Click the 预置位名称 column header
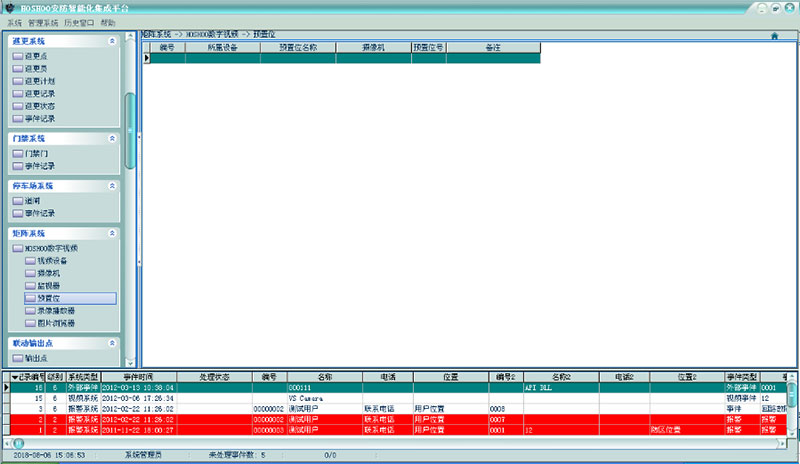 click(298, 47)
